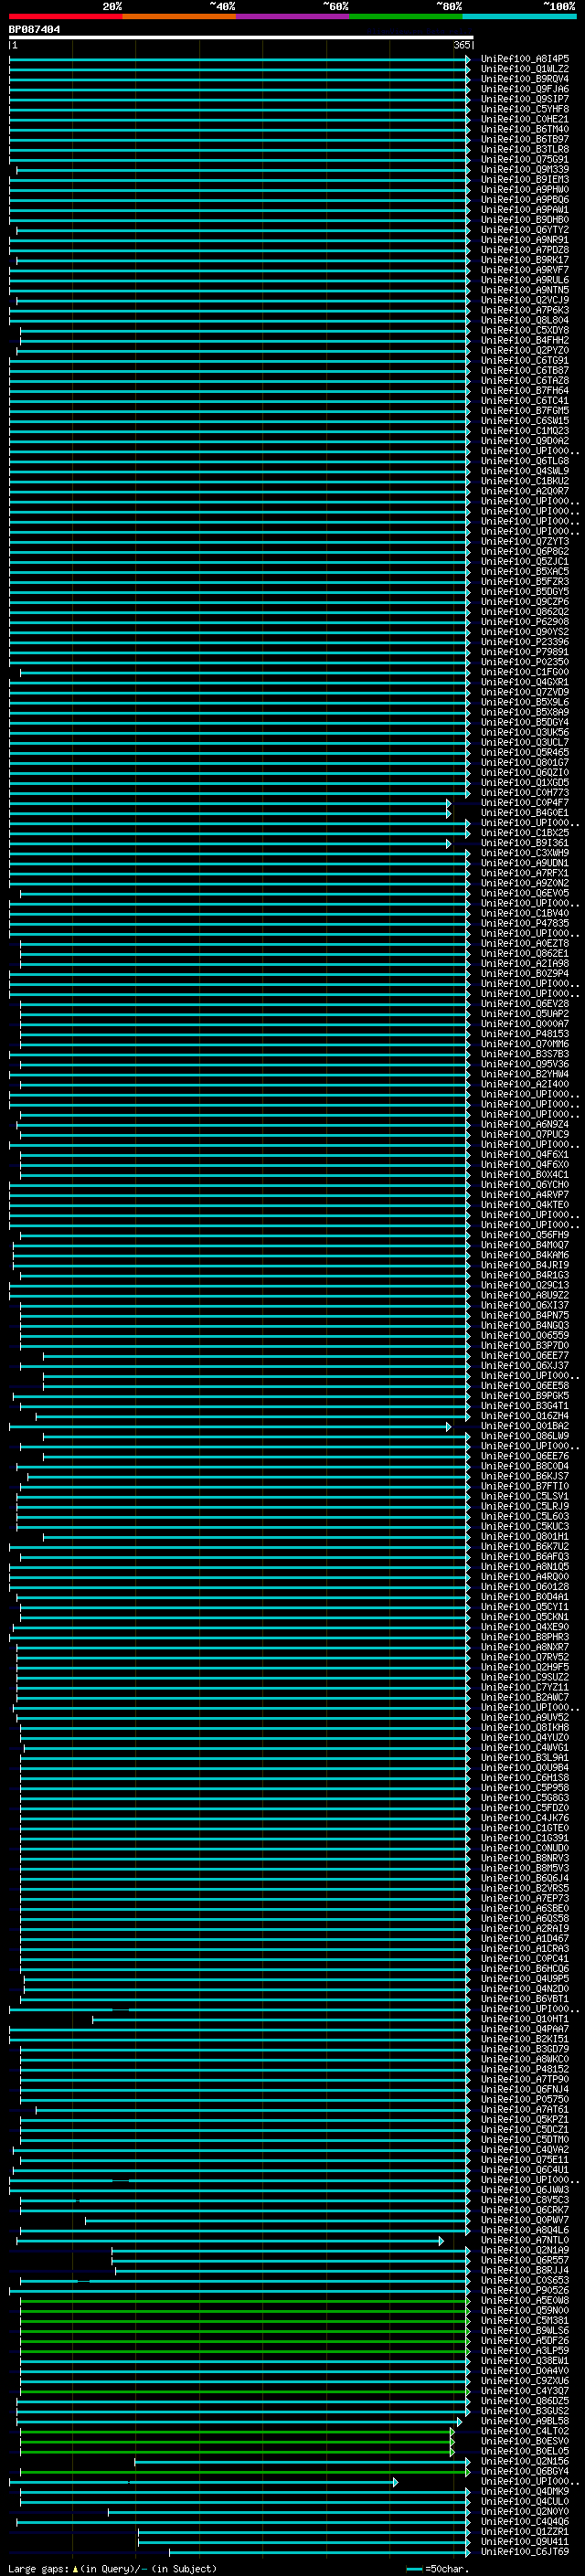The image size is (585, 2576).
Task: Select the UniRef100_Q2PYZ0 label
Action: [x=525, y=350]
